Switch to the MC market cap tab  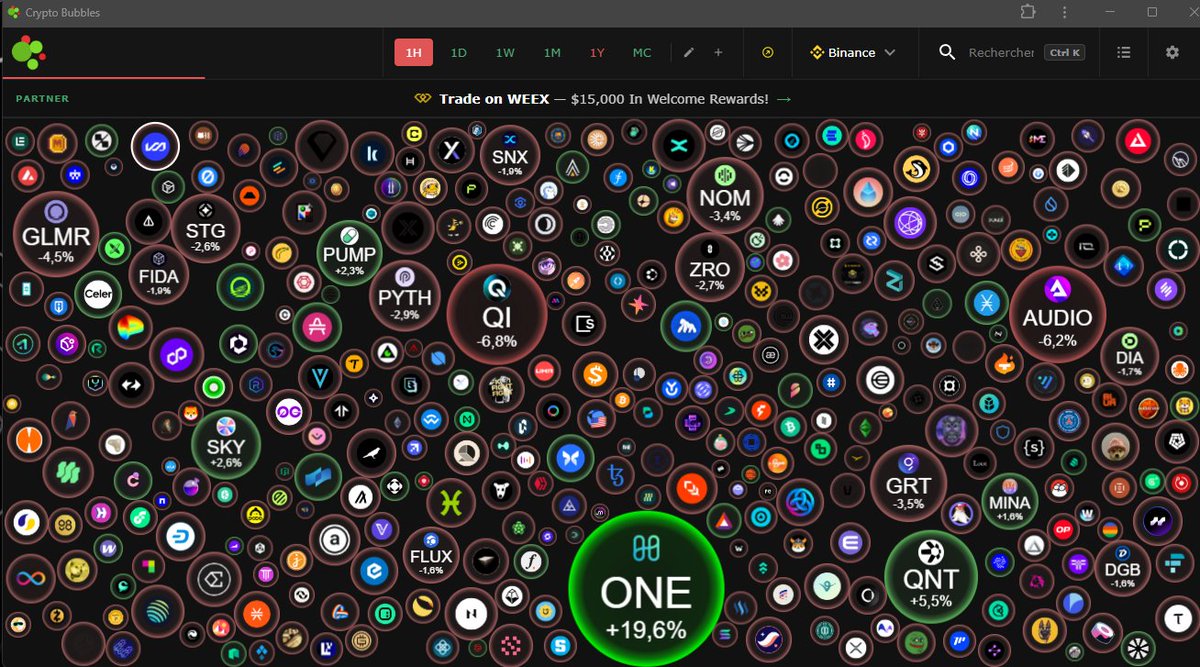point(642,53)
